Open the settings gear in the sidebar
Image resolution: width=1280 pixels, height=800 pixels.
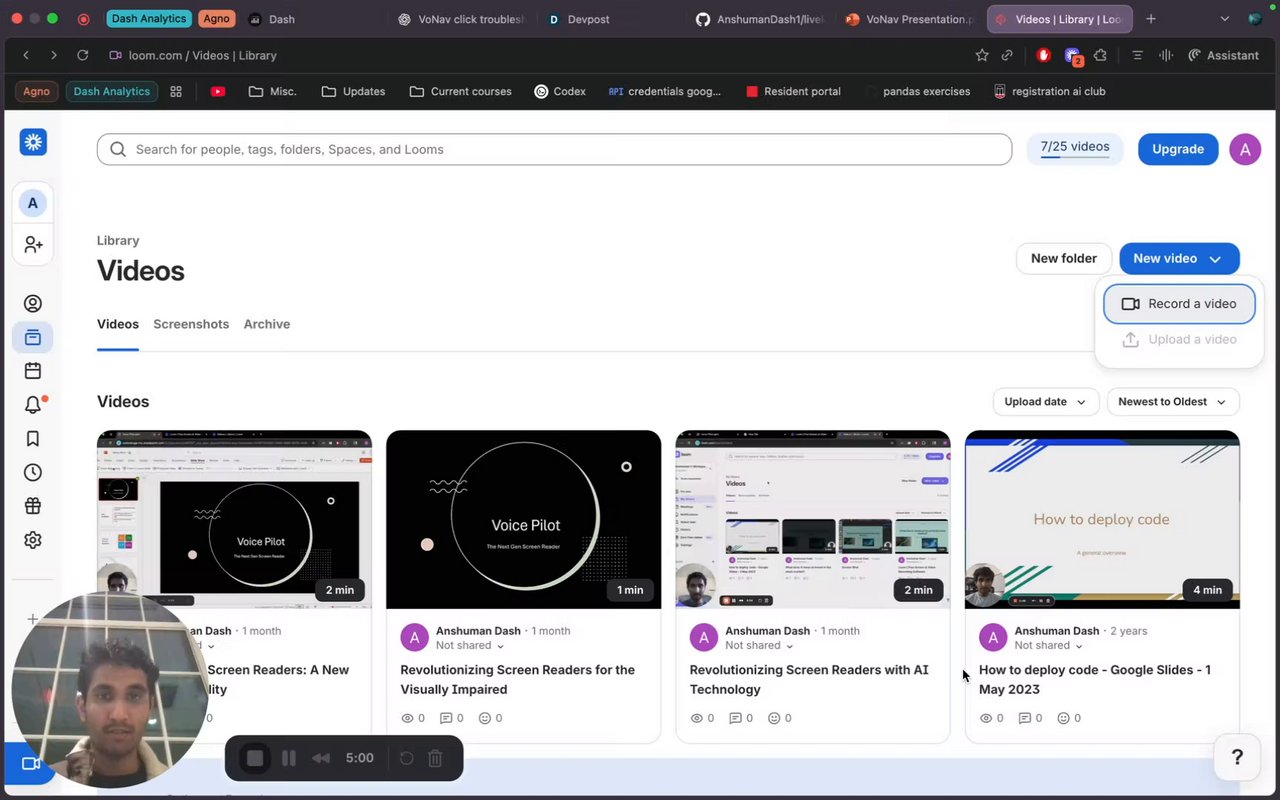coord(33,540)
